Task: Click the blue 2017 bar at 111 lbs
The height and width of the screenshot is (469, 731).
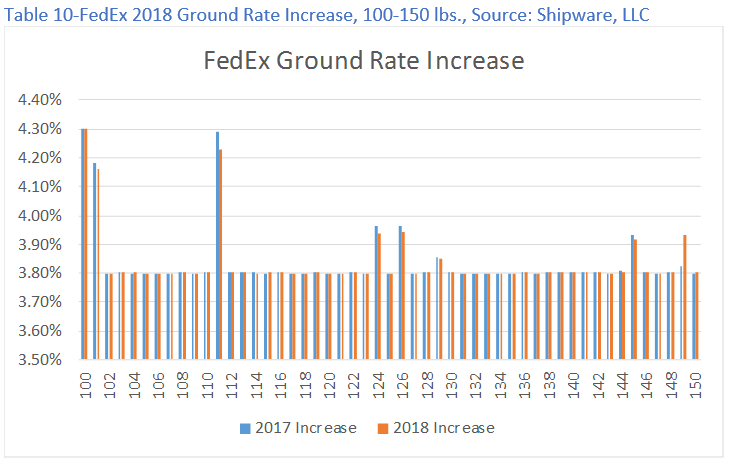Action: pyautogui.click(x=217, y=245)
